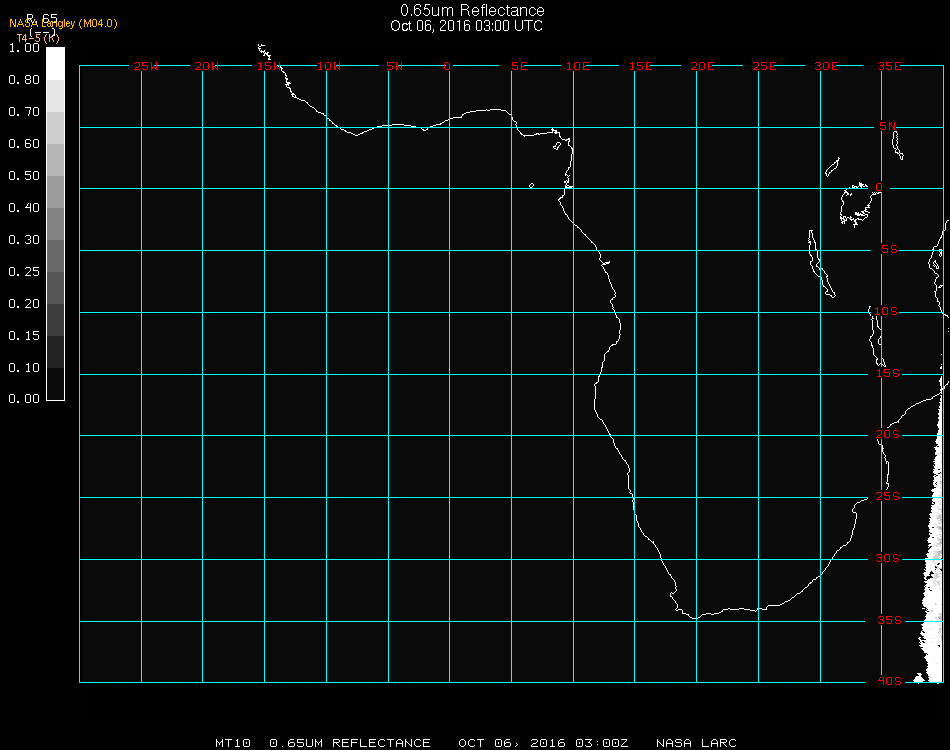950x750 pixels.
Task: Click the 0.15 value on the reflectance scale
Action: (24, 336)
